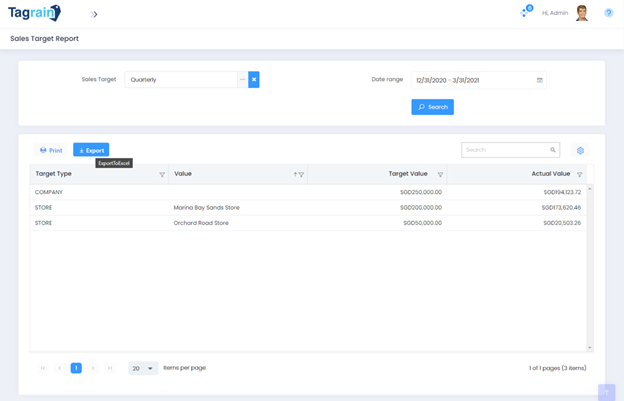Open the Admin user avatar menu
Screen dimensions: 624x401
pyautogui.click(x=582, y=13)
